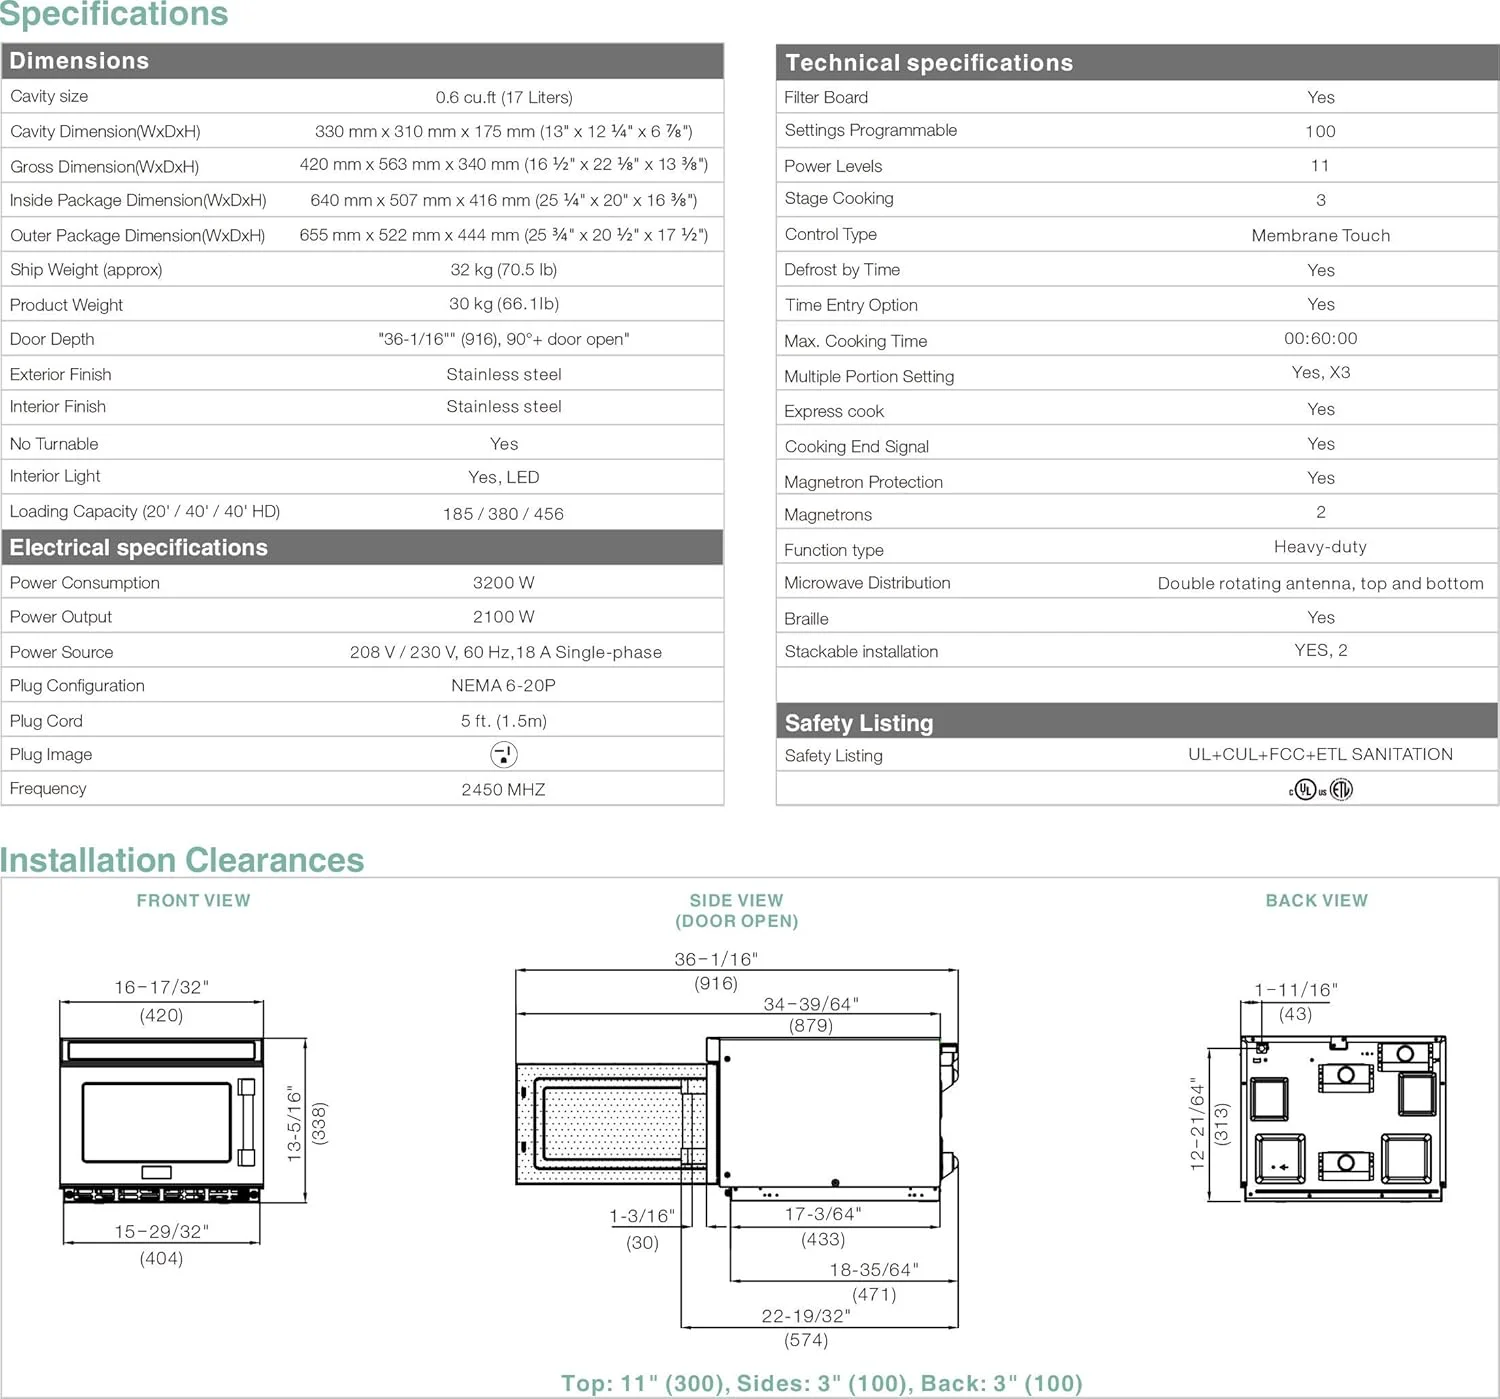Click the Installation Clearances heading

pos(182,860)
